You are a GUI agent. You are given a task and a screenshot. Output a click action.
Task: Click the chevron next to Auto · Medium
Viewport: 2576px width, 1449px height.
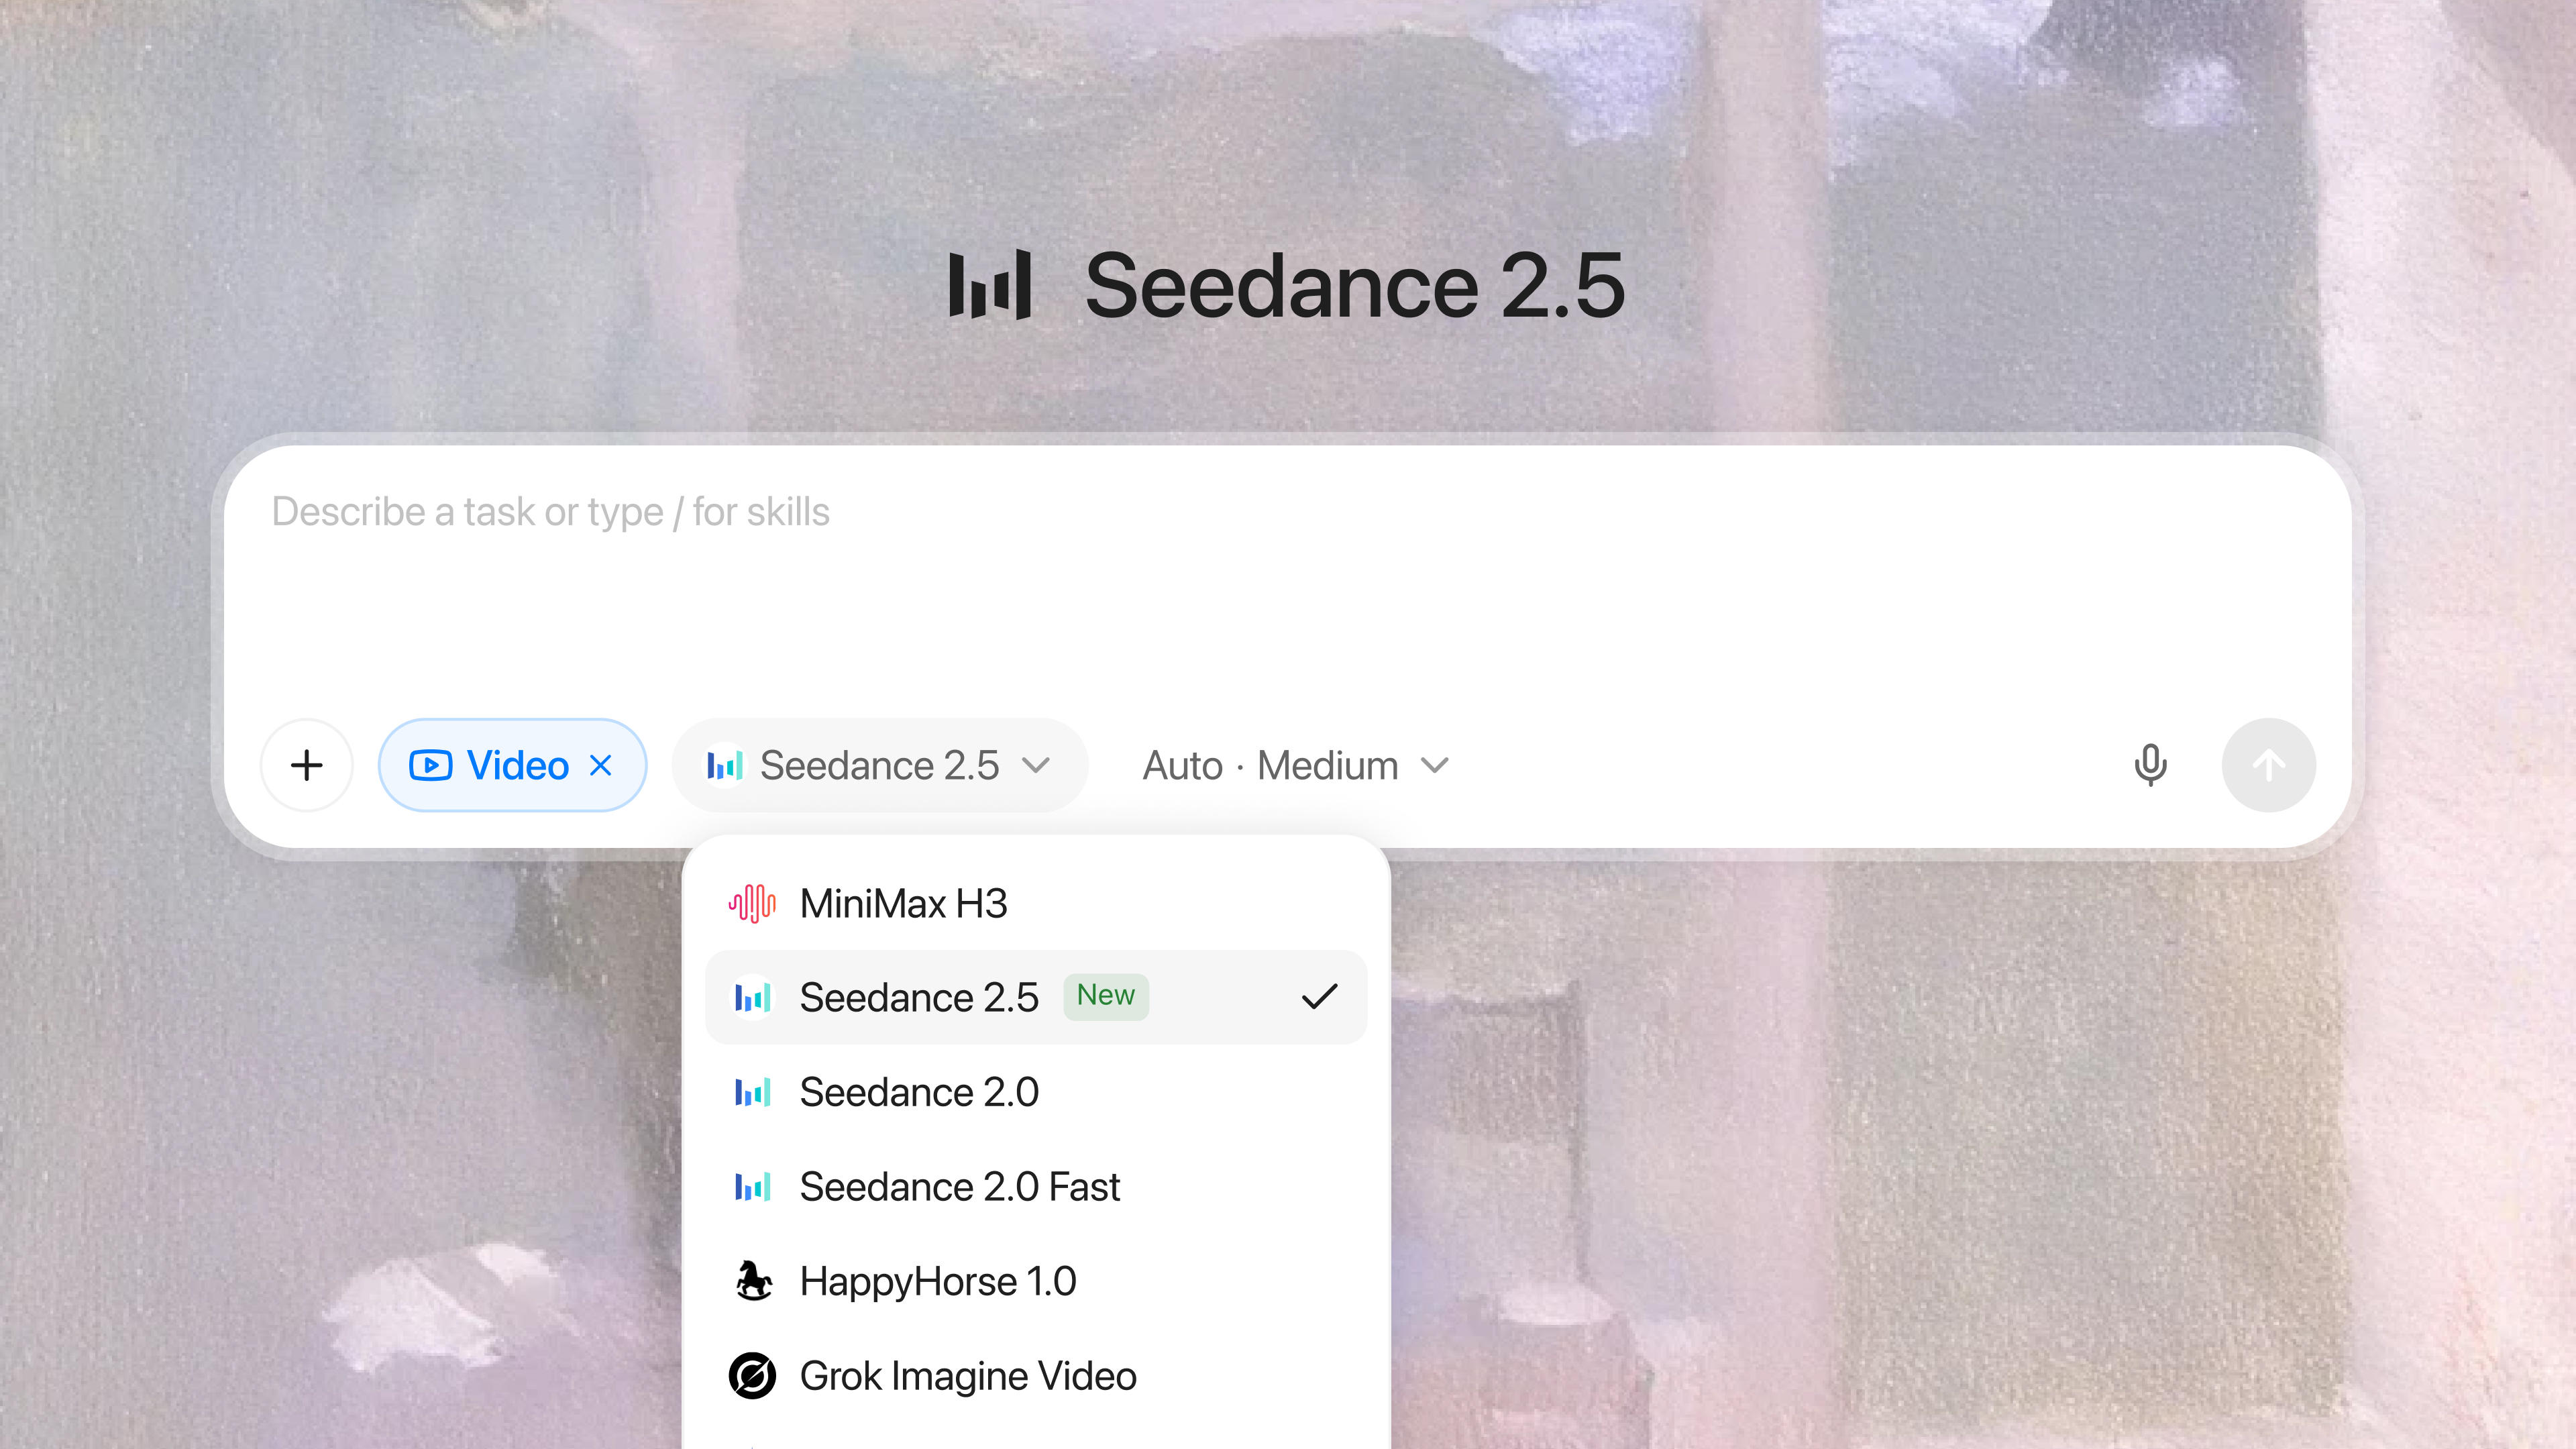1435,766
